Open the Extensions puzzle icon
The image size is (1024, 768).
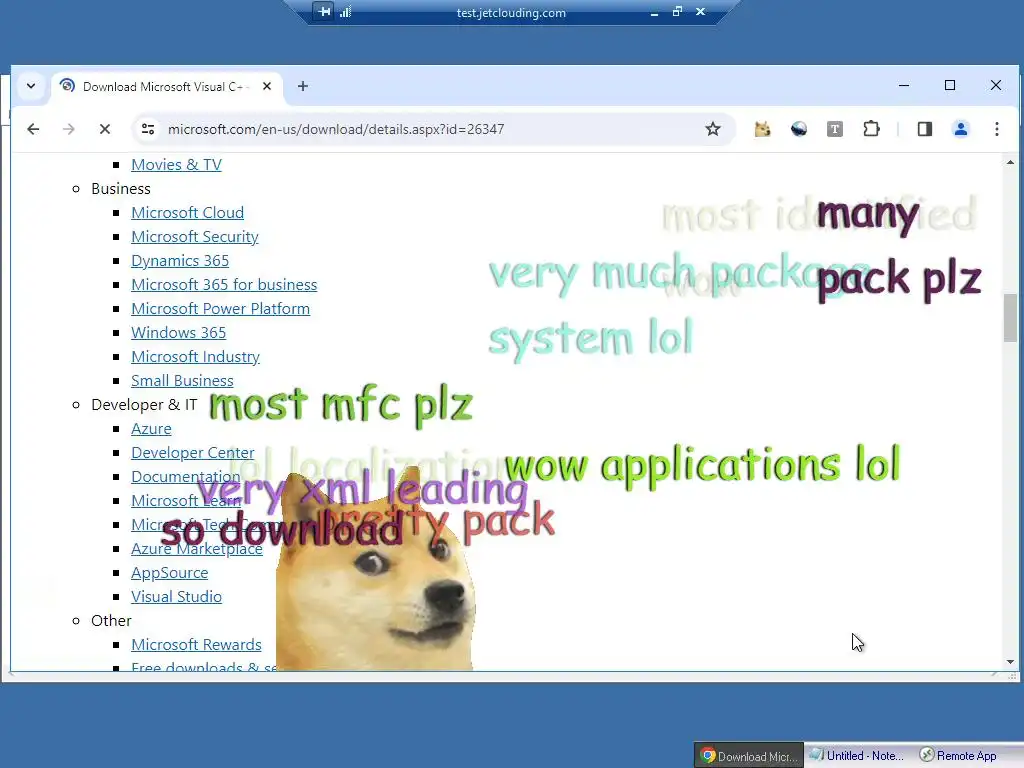click(871, 129)
